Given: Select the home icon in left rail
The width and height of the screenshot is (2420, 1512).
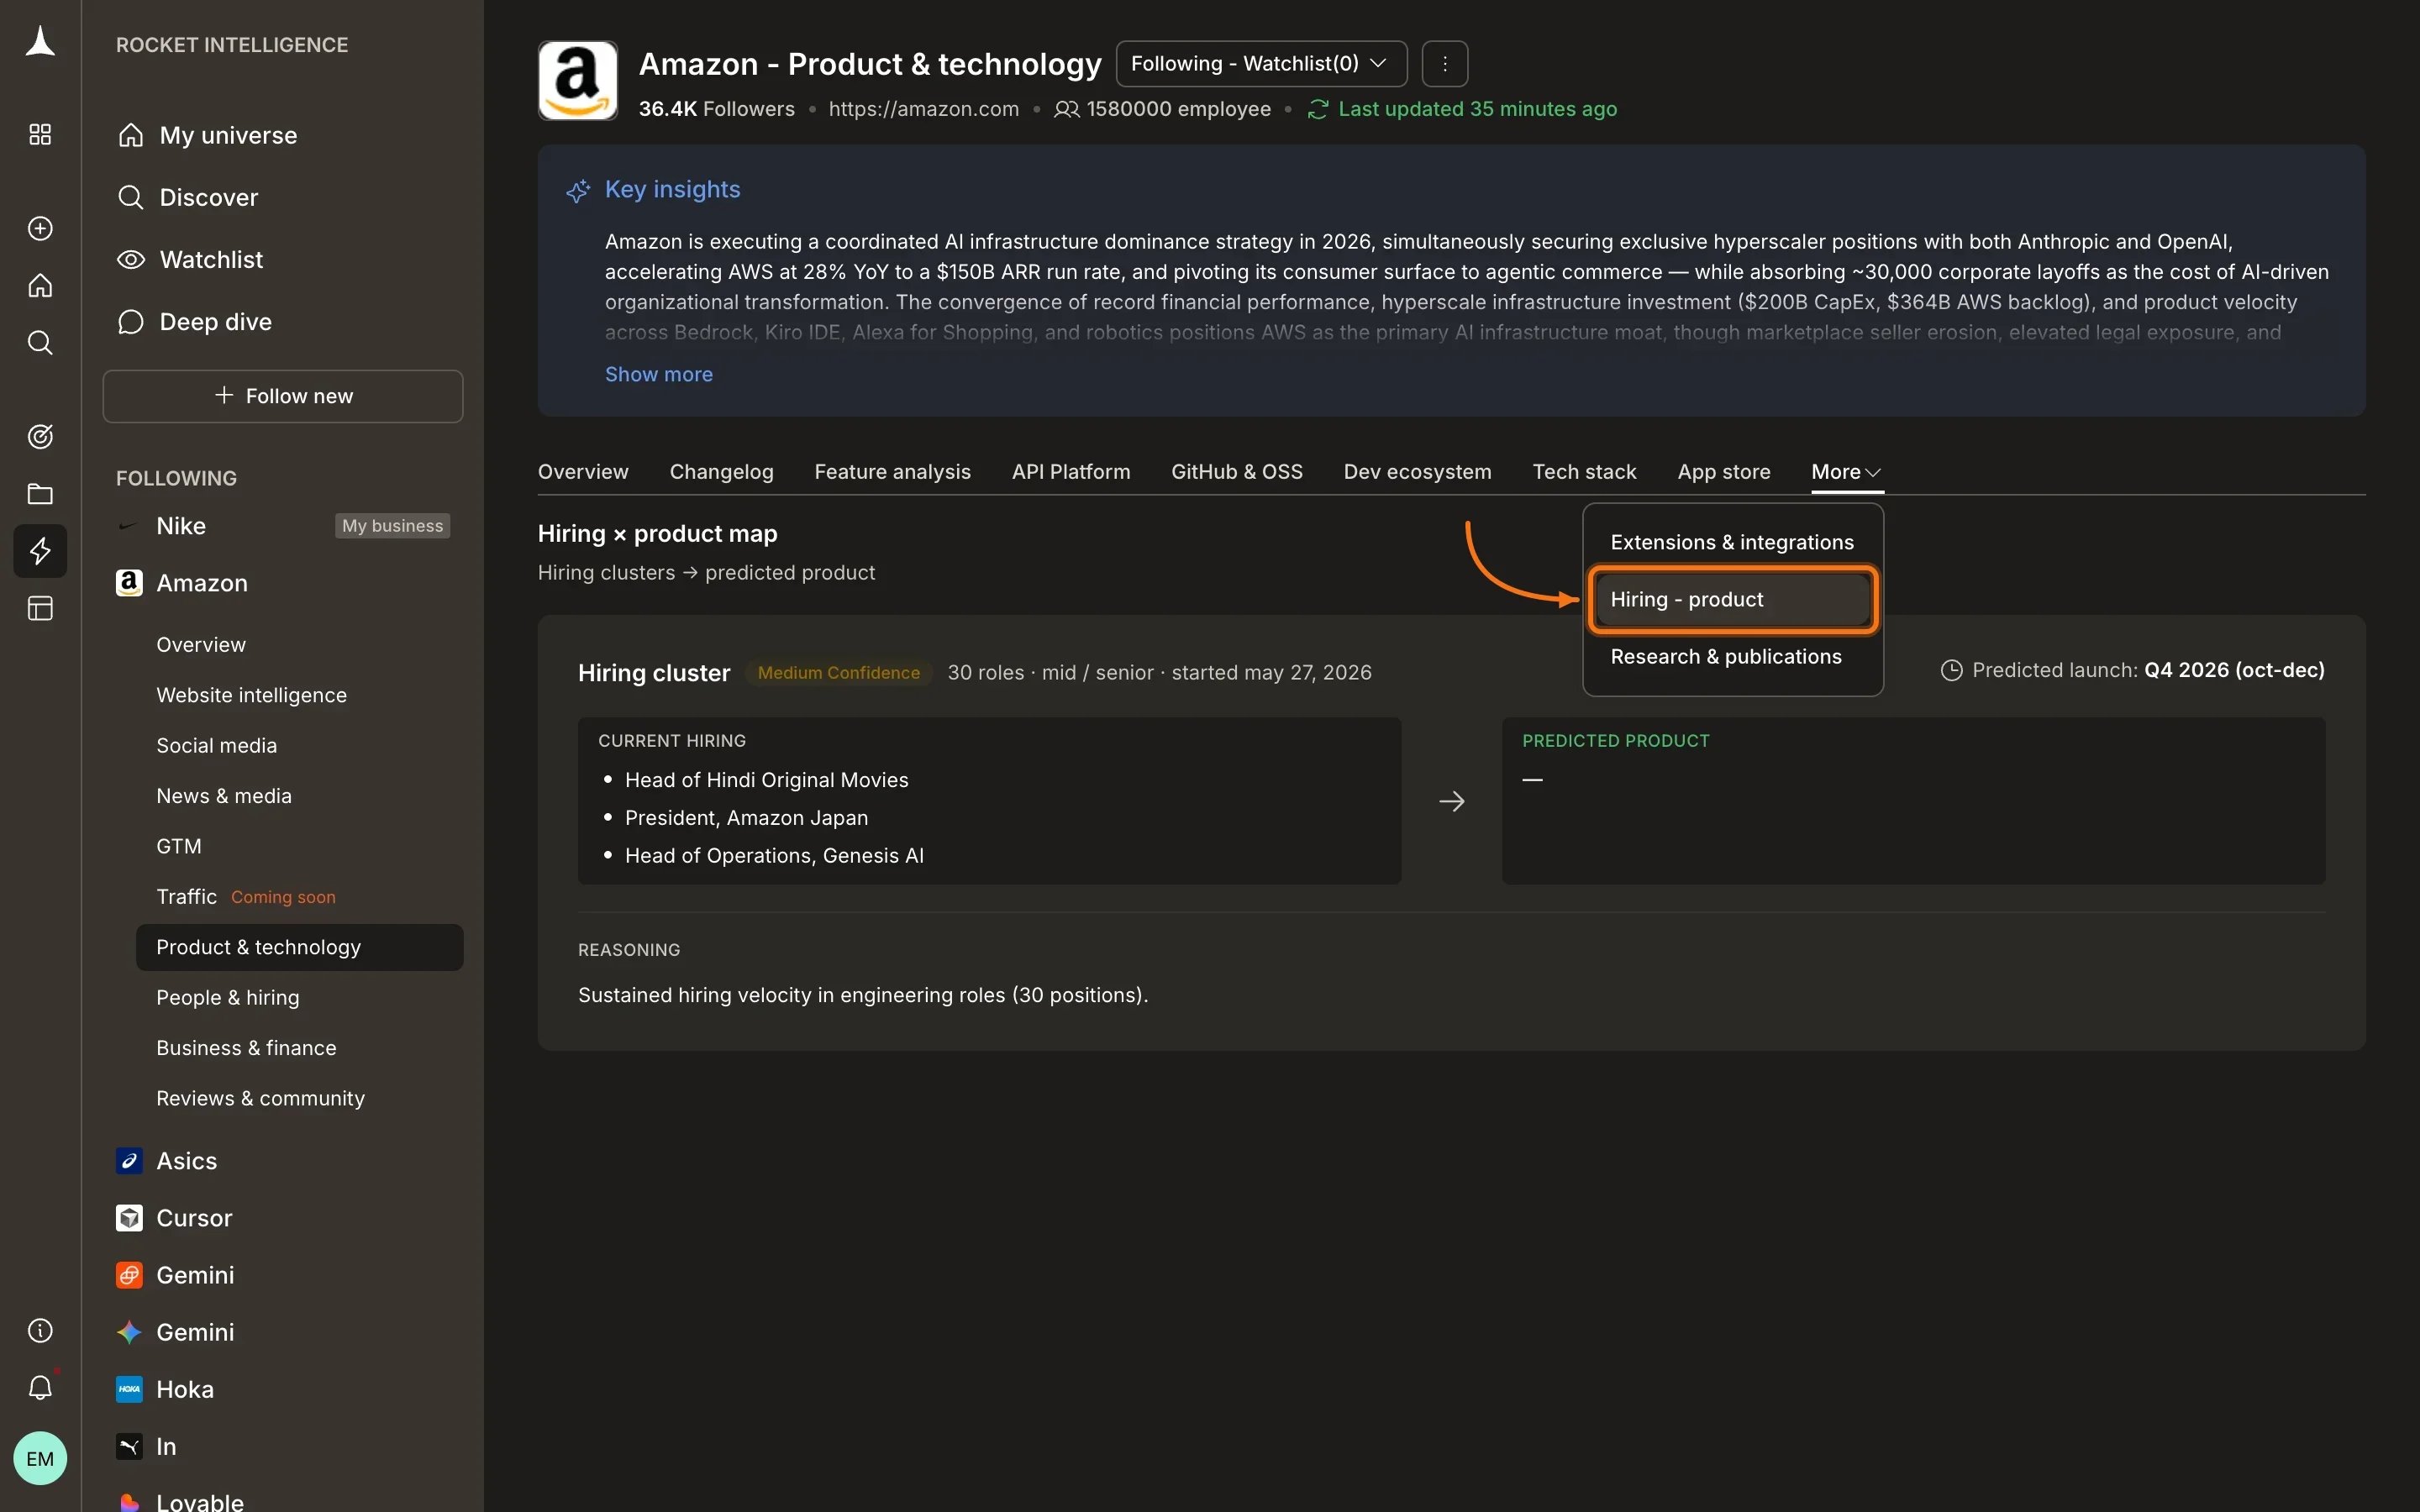Looking at the screenshot, I should (40, 286).
